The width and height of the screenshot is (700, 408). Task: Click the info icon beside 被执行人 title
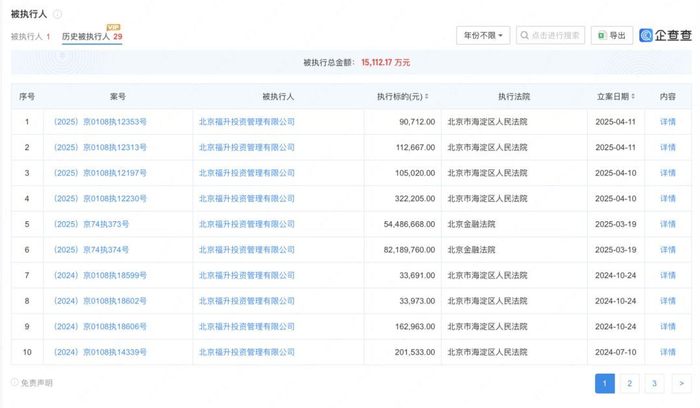coord(57,15)
